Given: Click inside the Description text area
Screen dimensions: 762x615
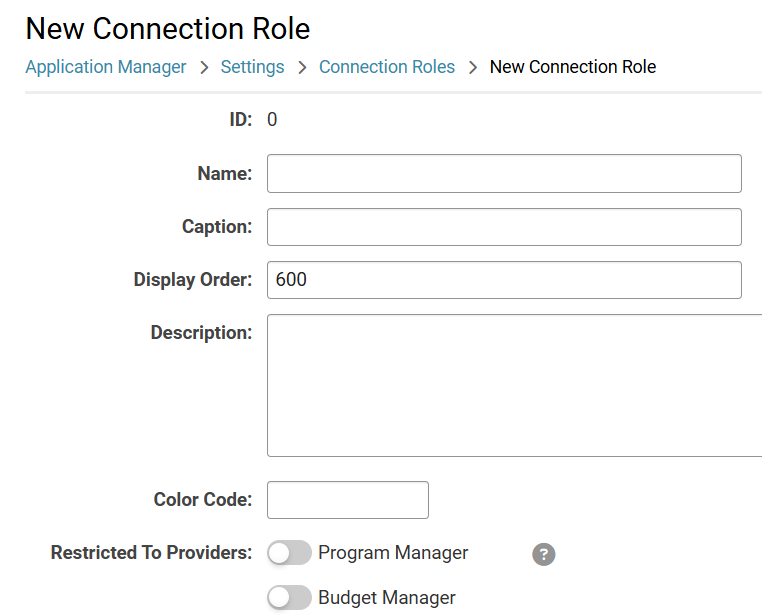Looking at the screenshot, I should point(514,385).
